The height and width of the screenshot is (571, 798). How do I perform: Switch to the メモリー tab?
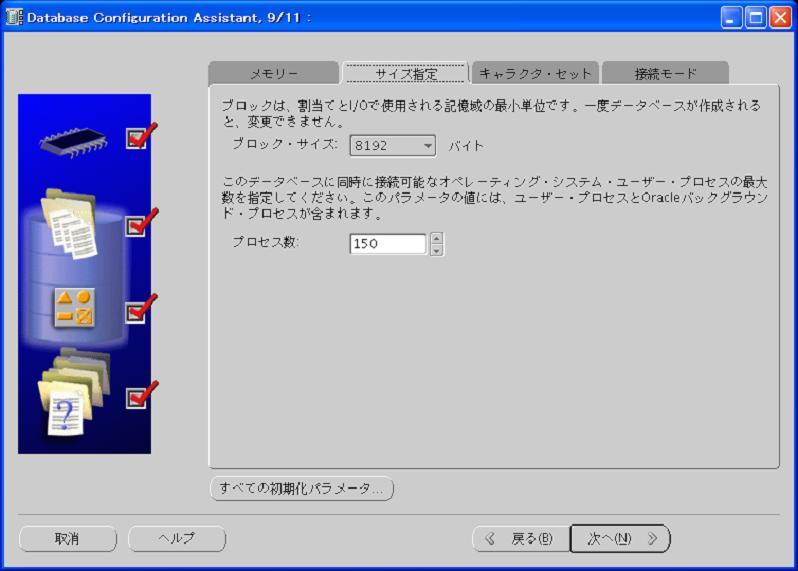coord(274,73)
